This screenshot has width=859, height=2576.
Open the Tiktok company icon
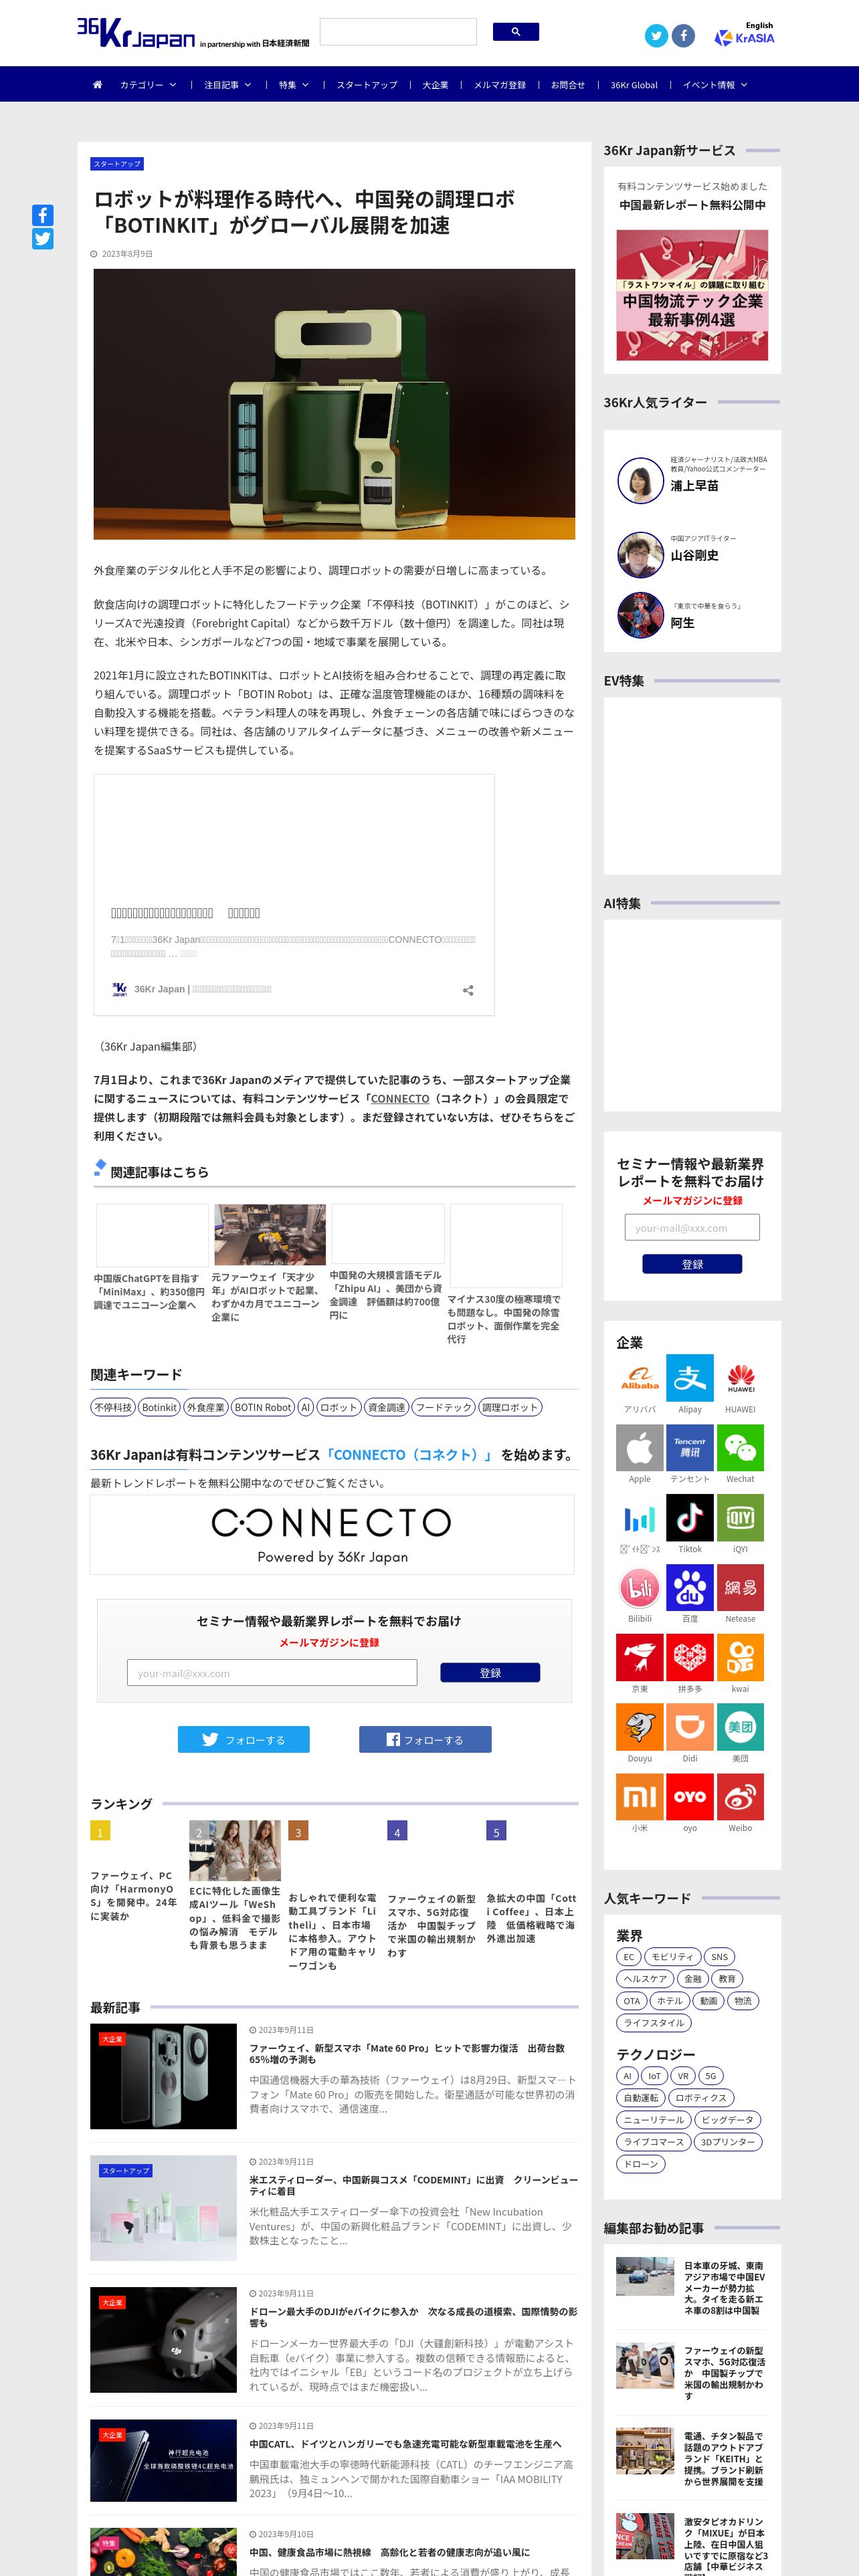(690, 1518)
